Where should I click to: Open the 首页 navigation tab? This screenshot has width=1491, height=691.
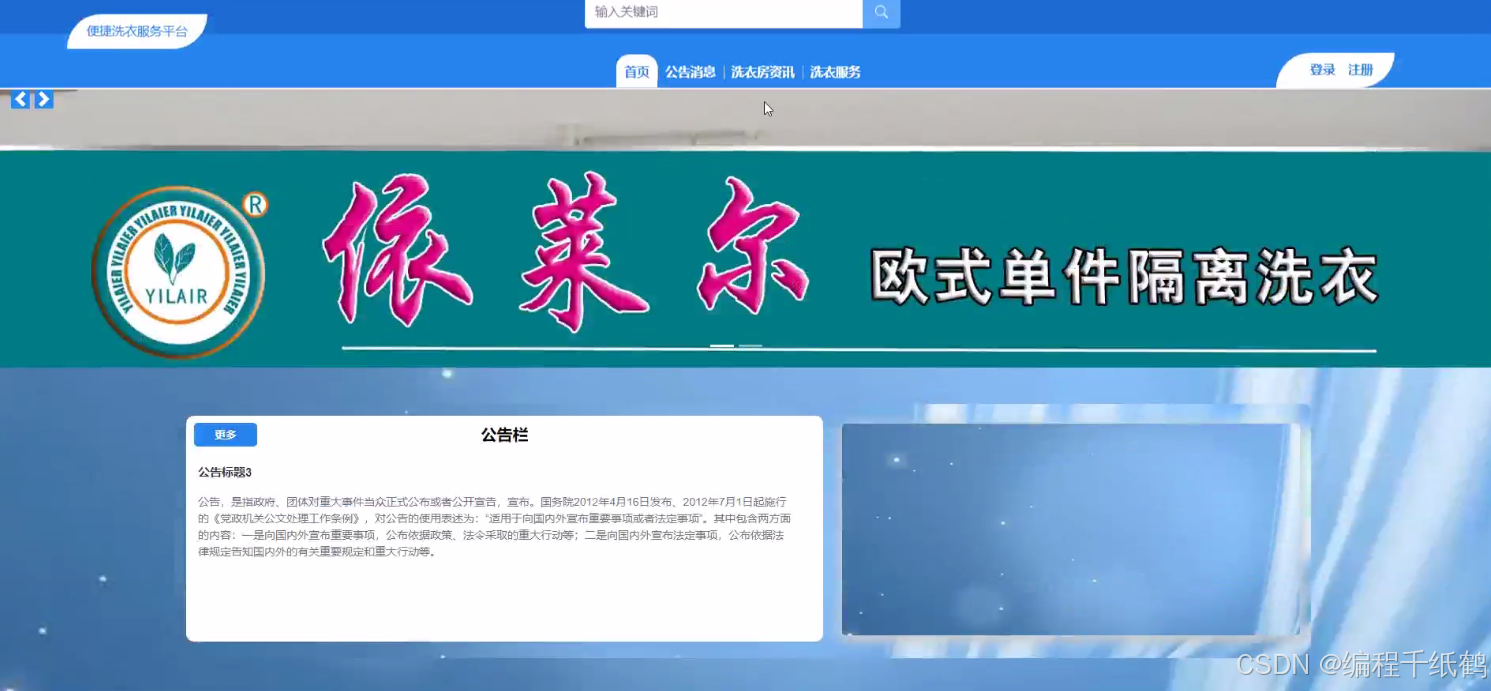[637, 72]
